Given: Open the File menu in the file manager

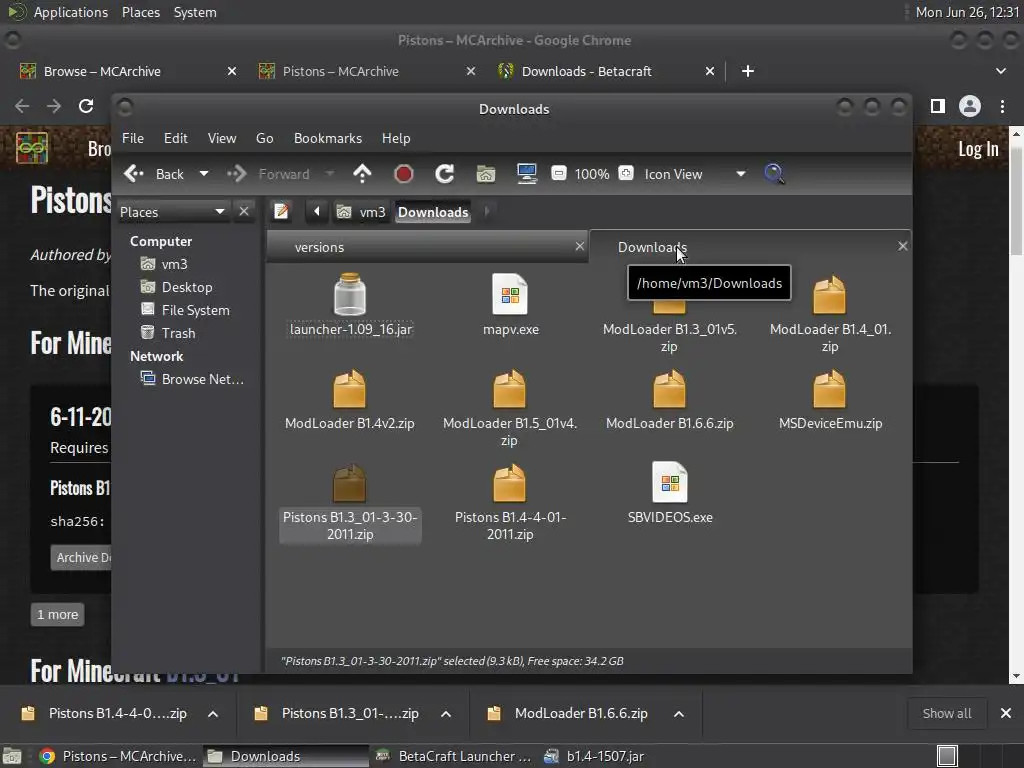Looking at the screenshot, I should pos(133,138).
